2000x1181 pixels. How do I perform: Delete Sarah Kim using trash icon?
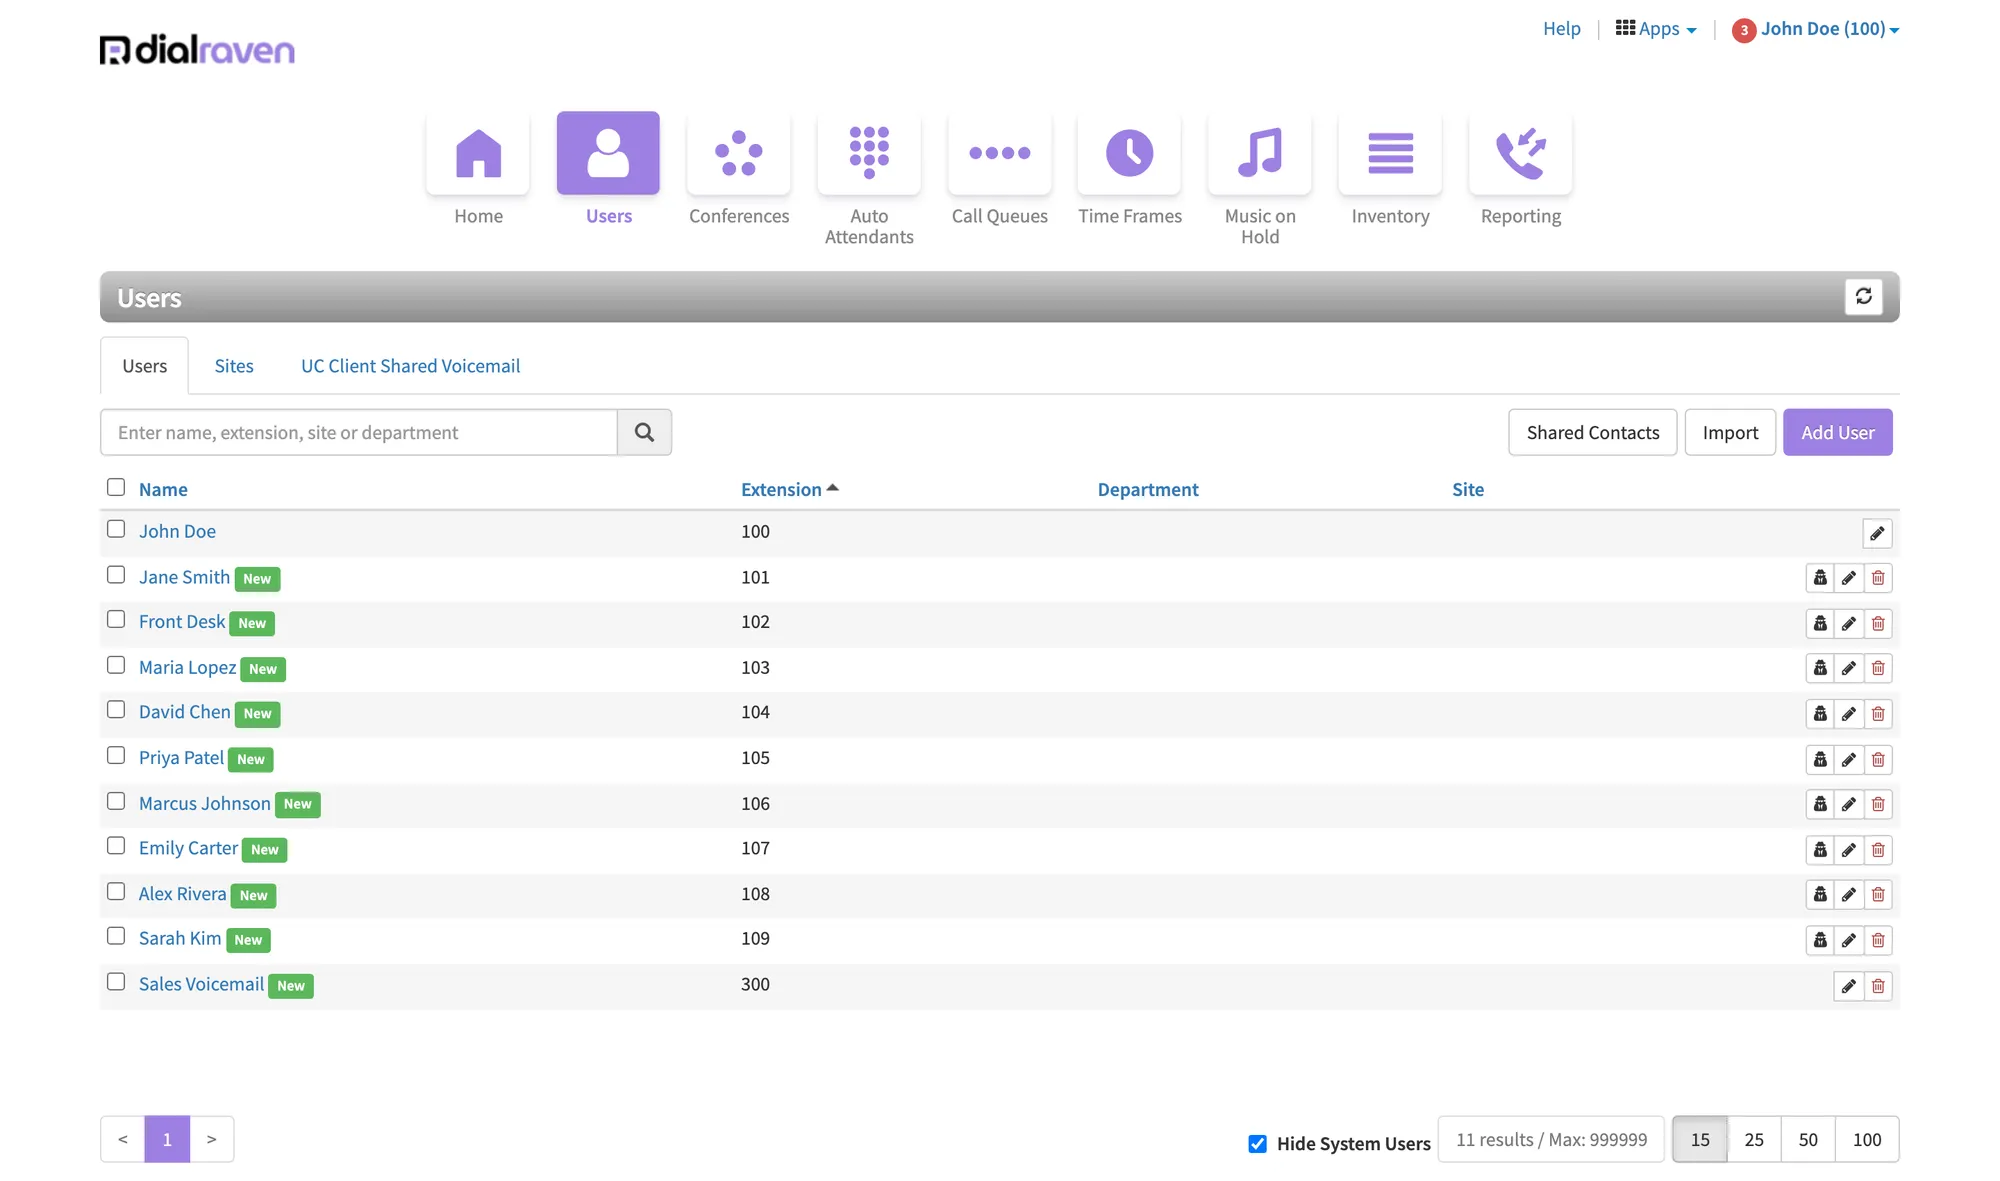click(x=1878, y=940)
